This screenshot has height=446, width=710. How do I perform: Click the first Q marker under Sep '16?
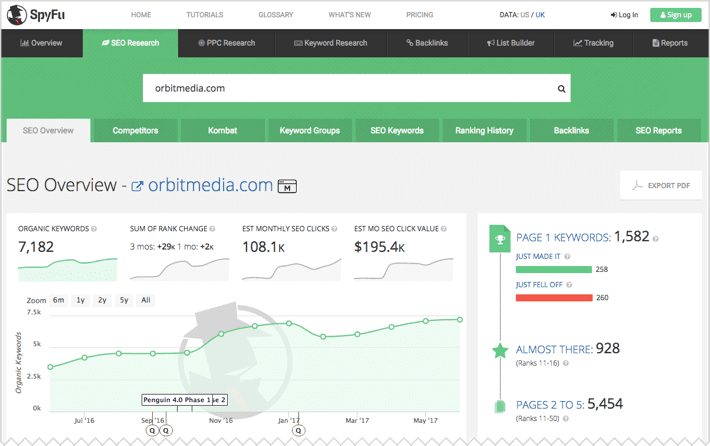tap(152, 430)
